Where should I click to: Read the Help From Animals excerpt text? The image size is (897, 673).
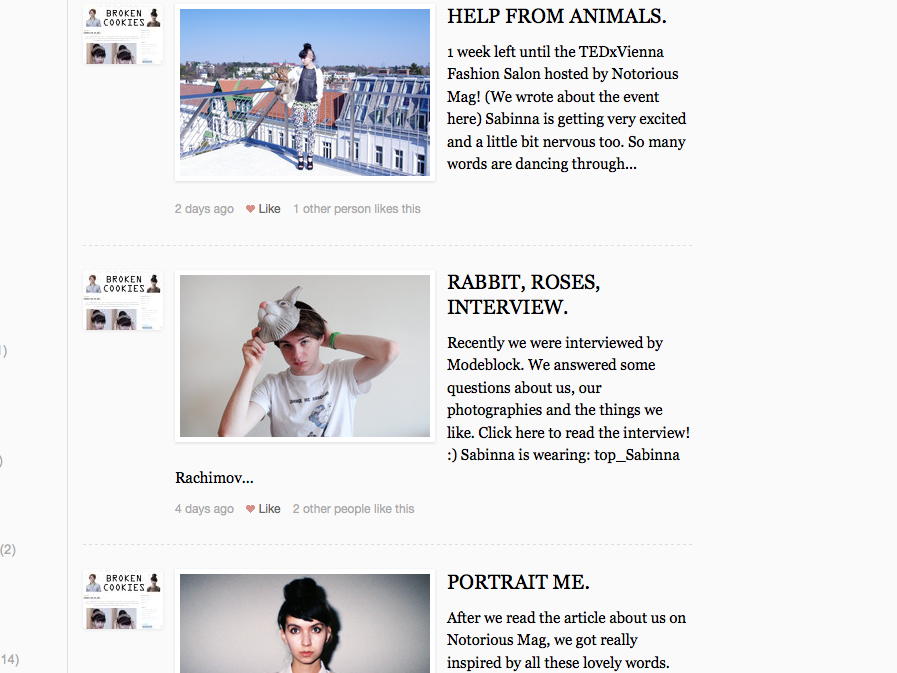(566, 108)
